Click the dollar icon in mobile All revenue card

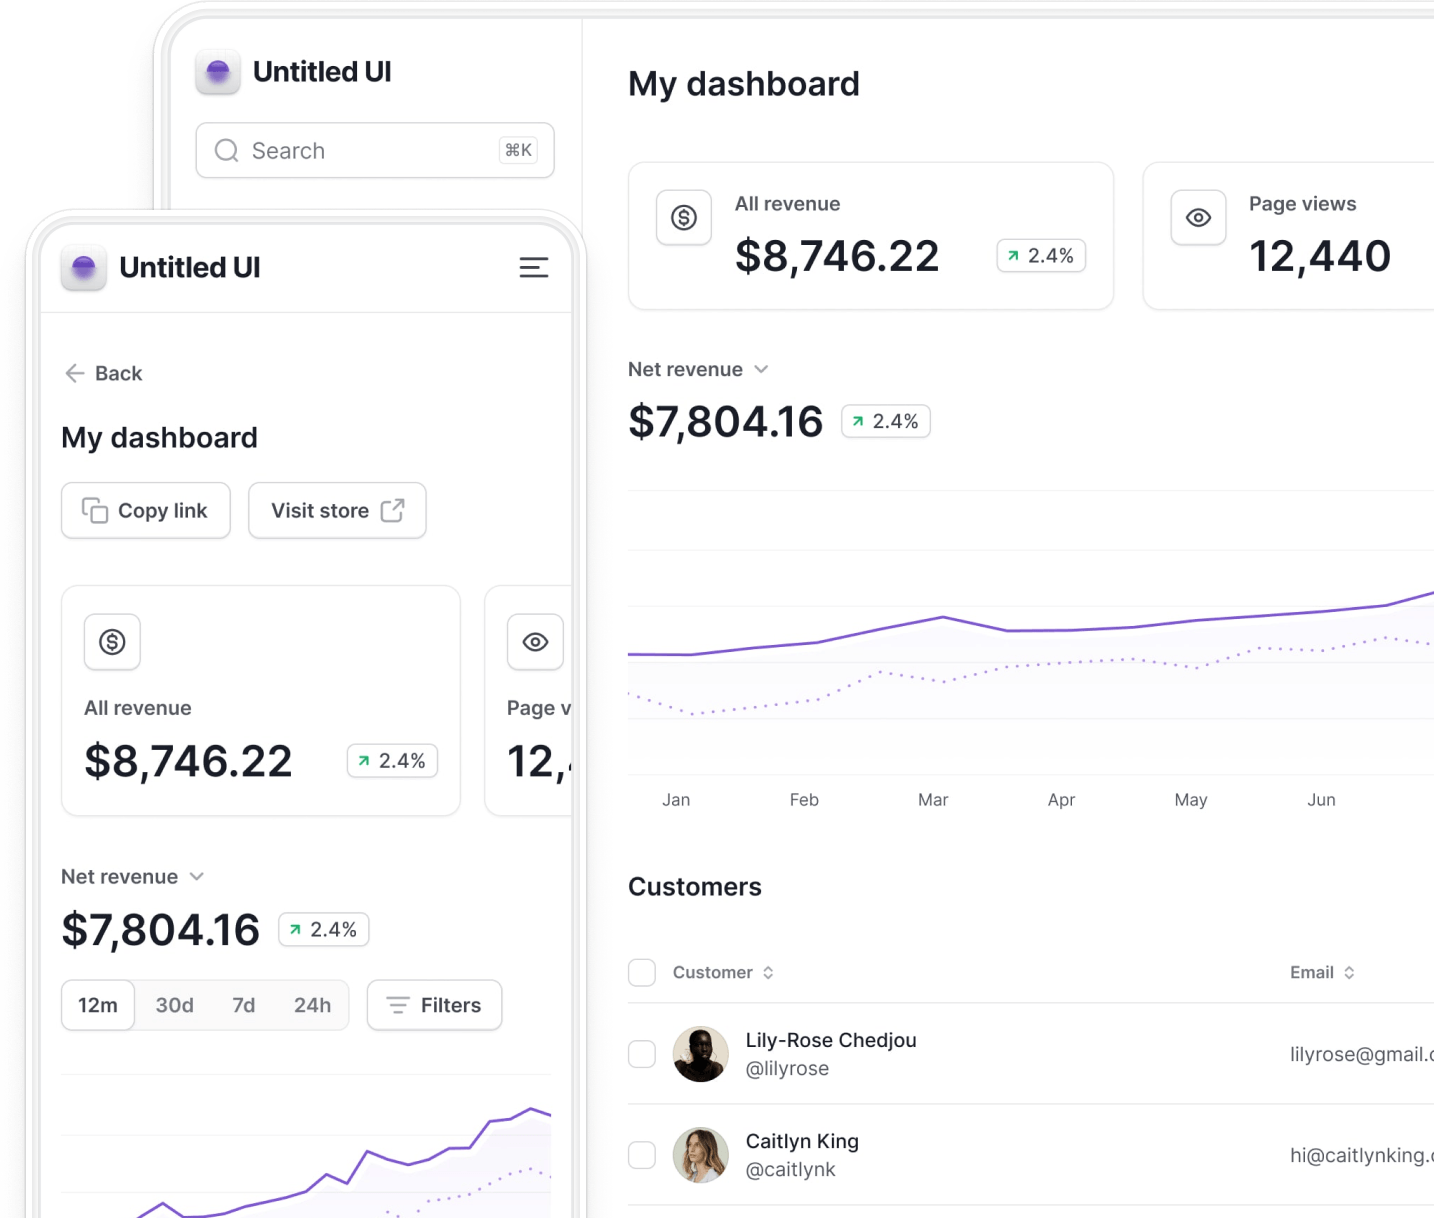click(112, 642)
